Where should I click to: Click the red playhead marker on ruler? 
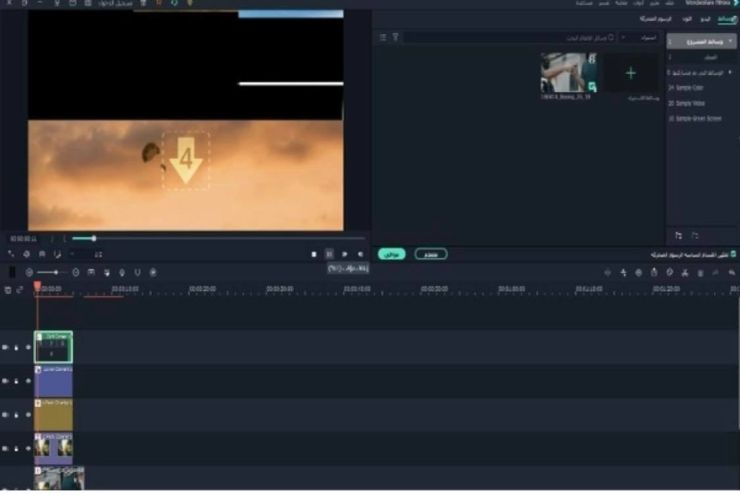tap(37, 286)
